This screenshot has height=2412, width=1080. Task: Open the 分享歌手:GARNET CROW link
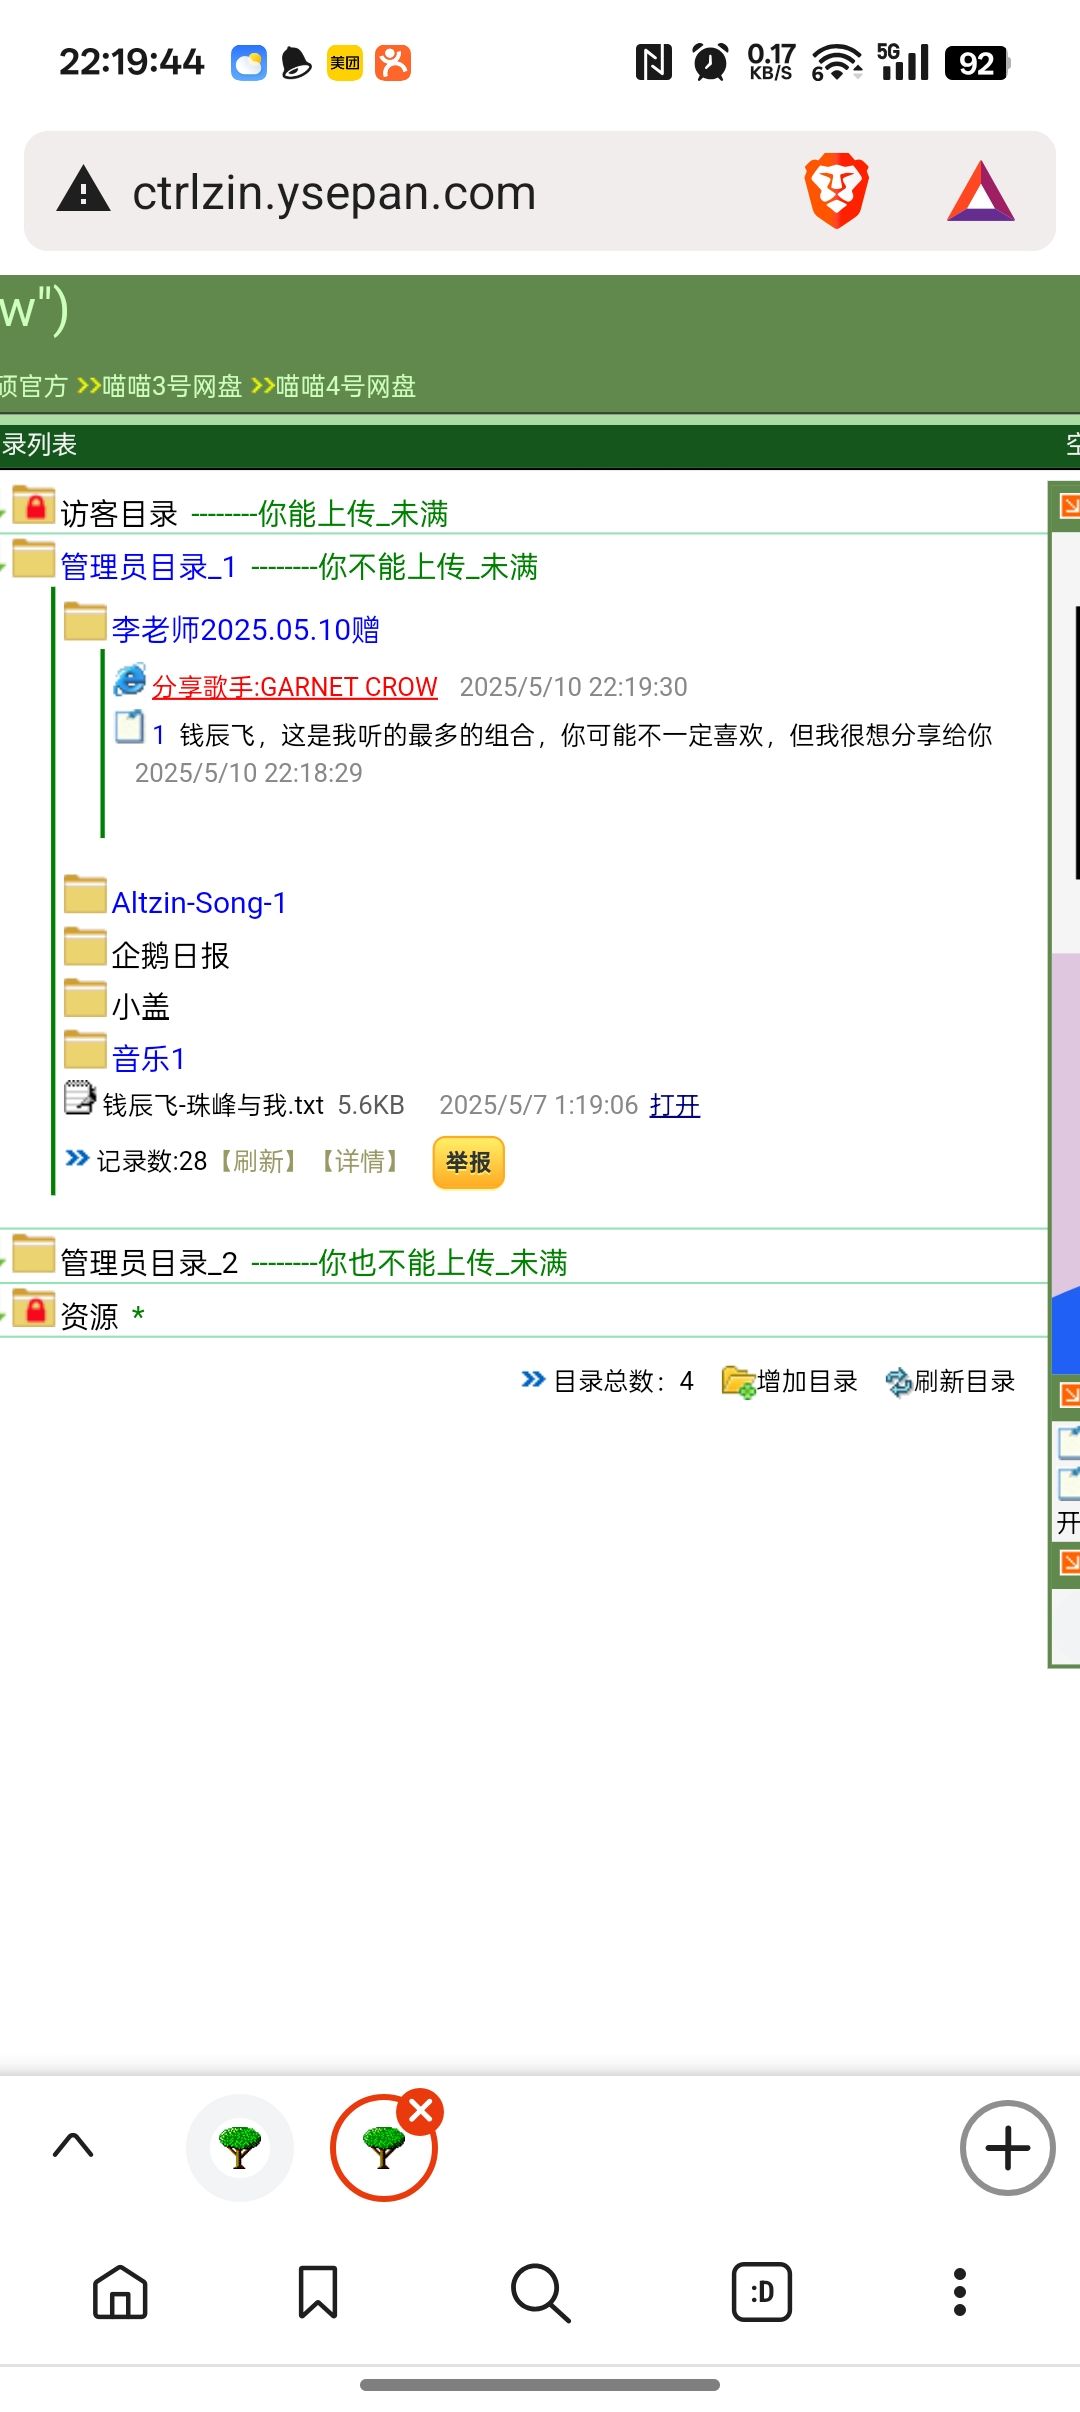(x=294, y=687)
